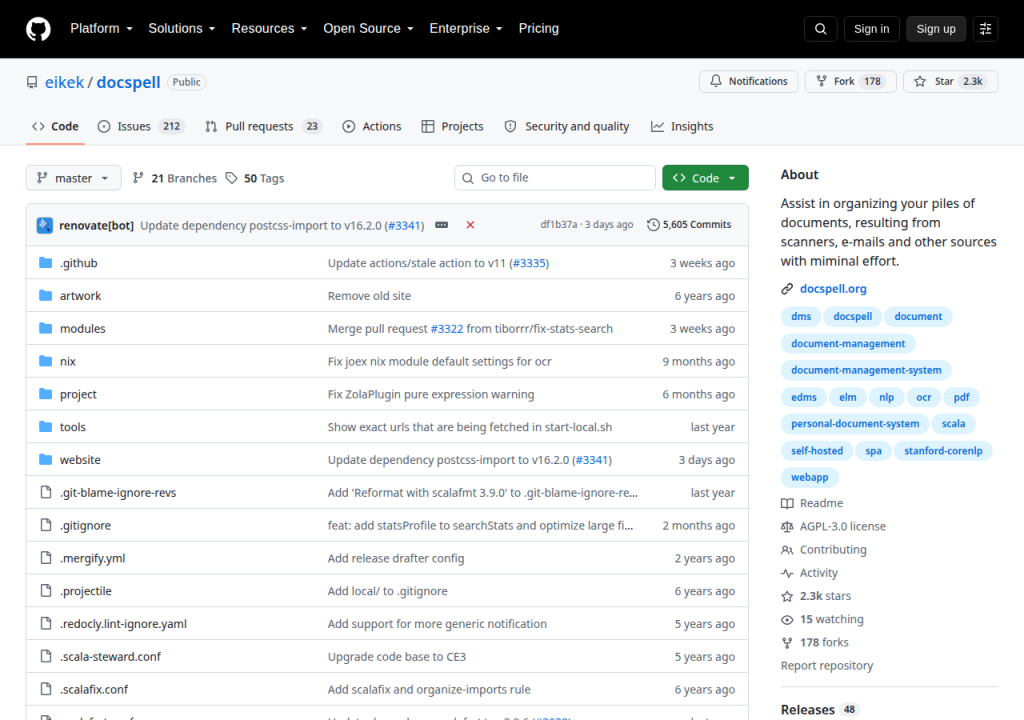Click the .github folder icon
Viewport: 1024px width, 720px height.
tap(45, 263)
